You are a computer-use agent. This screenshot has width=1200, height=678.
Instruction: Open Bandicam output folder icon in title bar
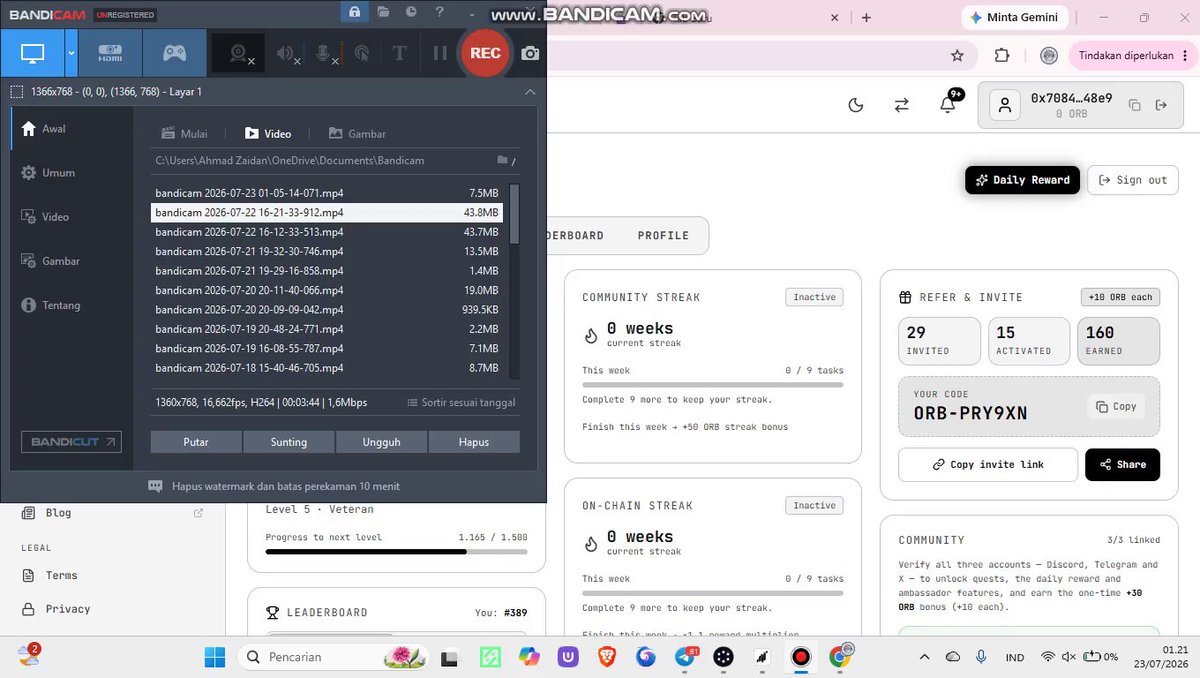(384, 12)
